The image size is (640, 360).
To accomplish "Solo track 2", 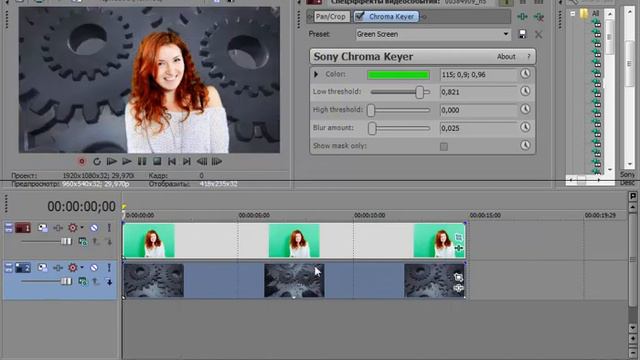I will pos(109,268).
